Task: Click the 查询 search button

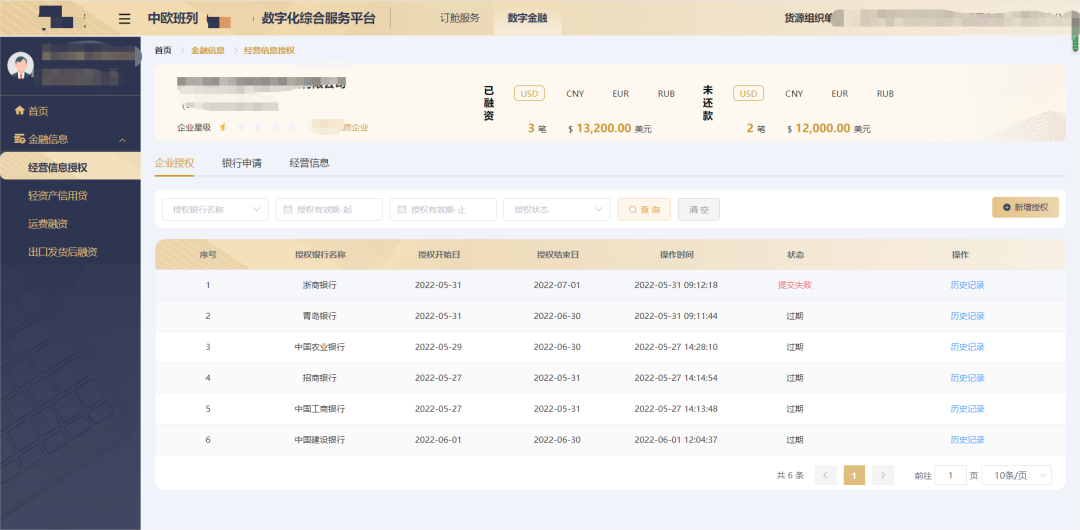Action: [644, 210]
